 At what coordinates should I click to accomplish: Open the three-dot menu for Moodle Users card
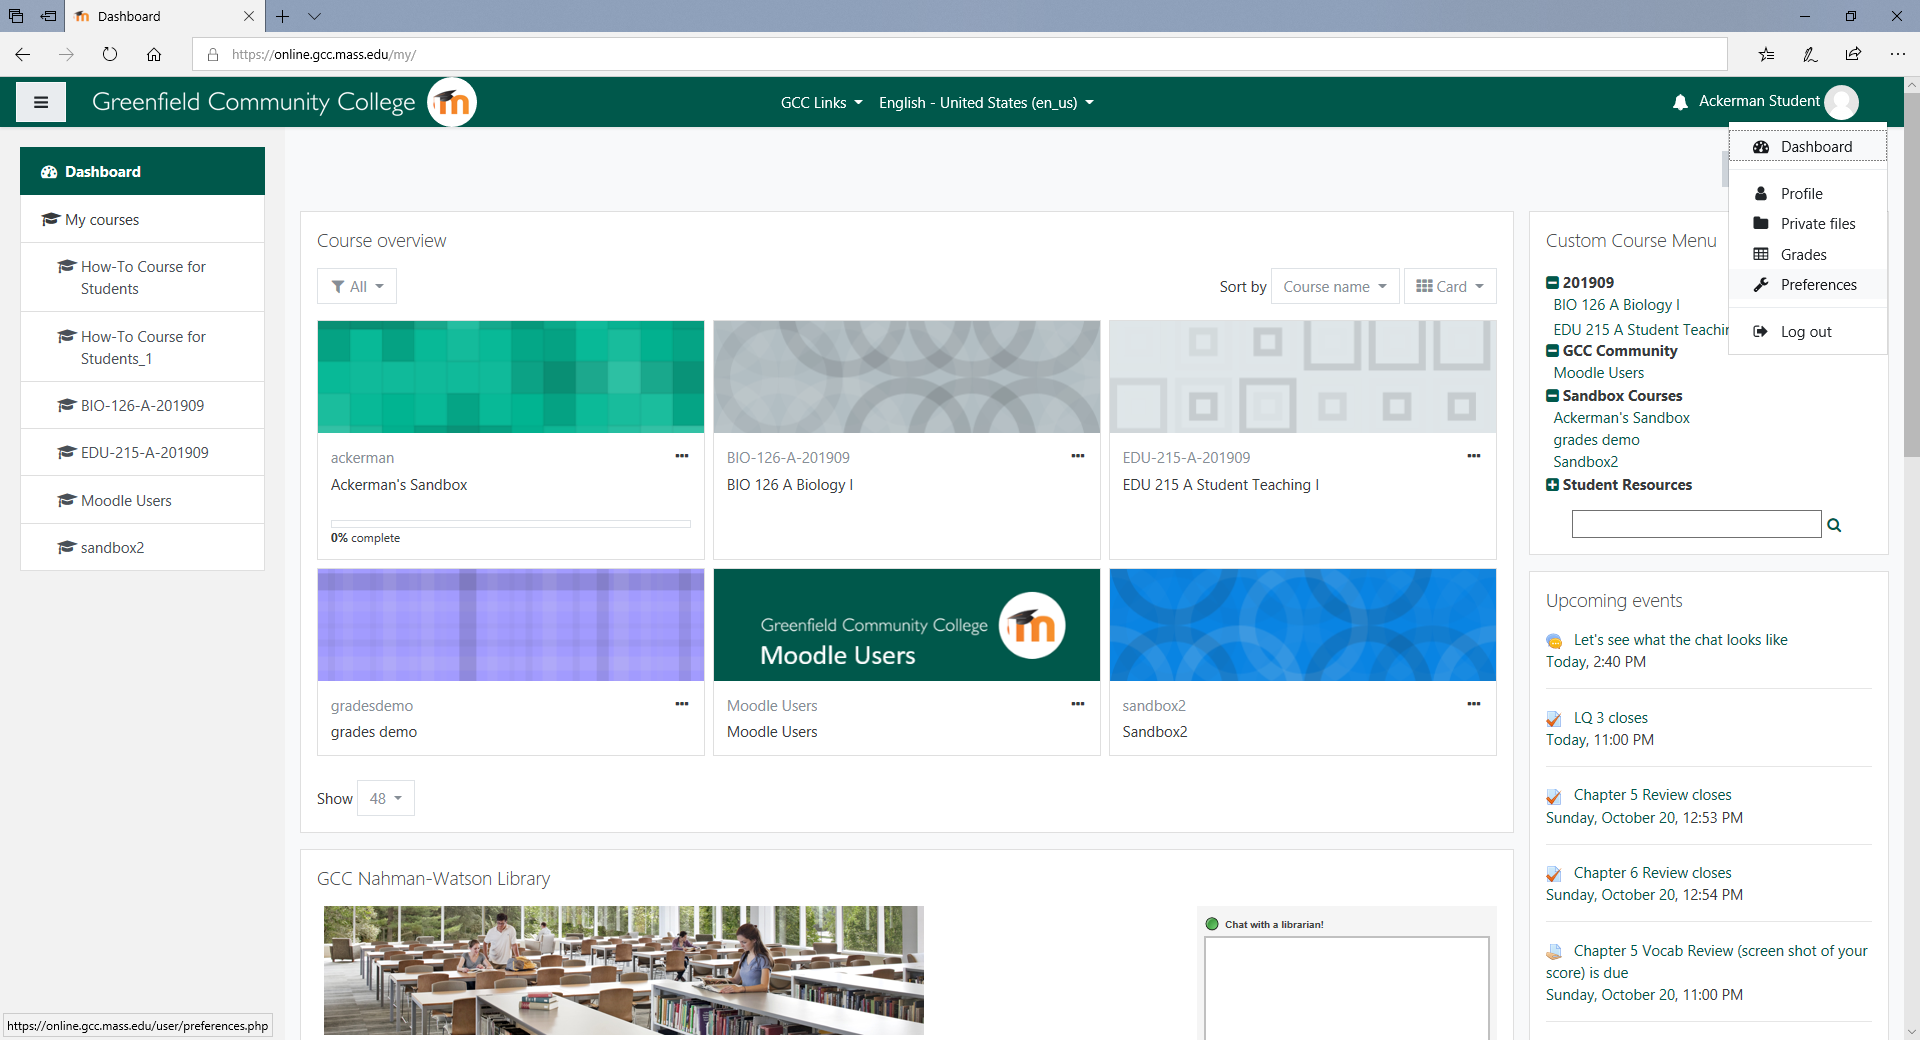(x=1078, y=704)
